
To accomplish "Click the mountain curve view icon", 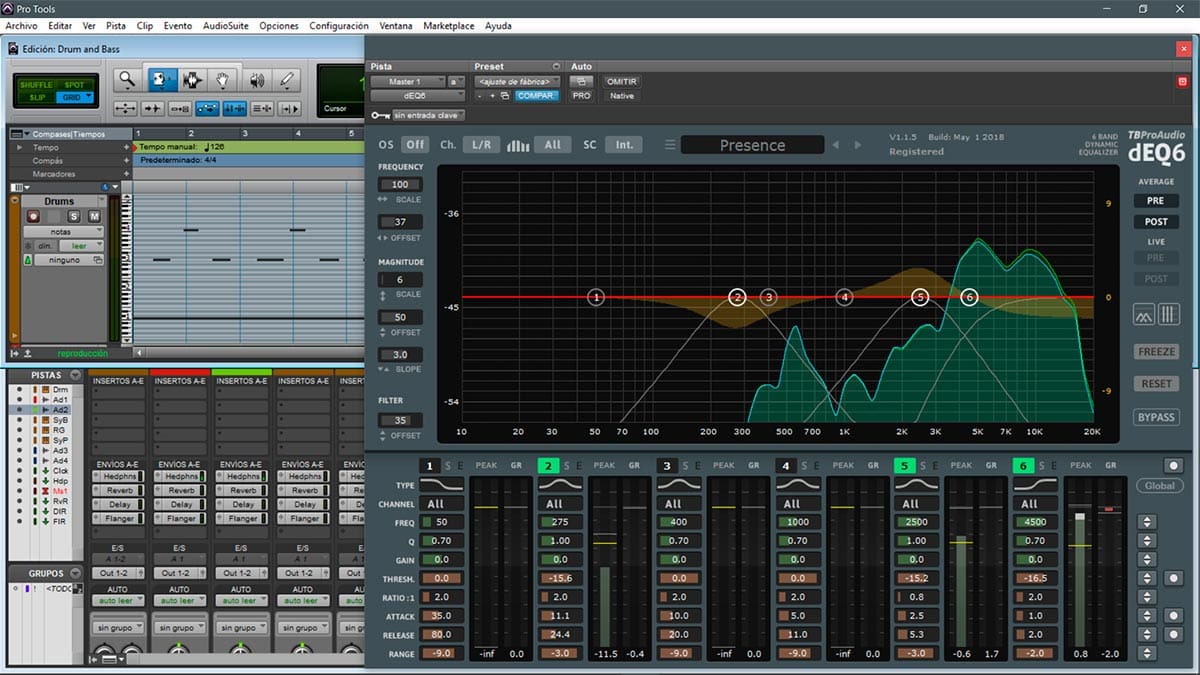I will [x=1144, y=315].
